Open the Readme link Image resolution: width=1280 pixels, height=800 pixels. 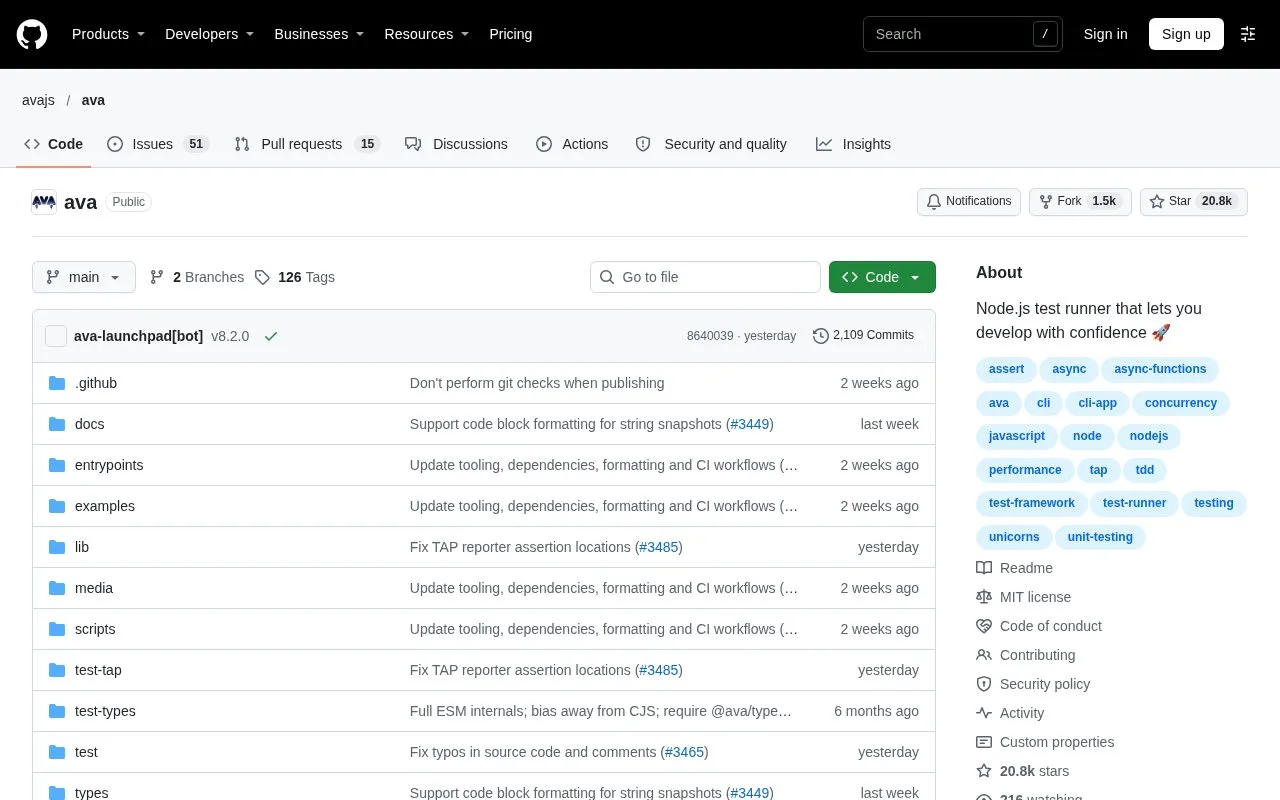click(1014, 568)
